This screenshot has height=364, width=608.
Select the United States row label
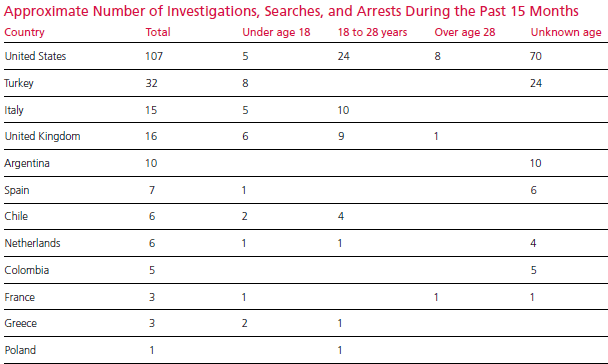(x=35, y=56)
